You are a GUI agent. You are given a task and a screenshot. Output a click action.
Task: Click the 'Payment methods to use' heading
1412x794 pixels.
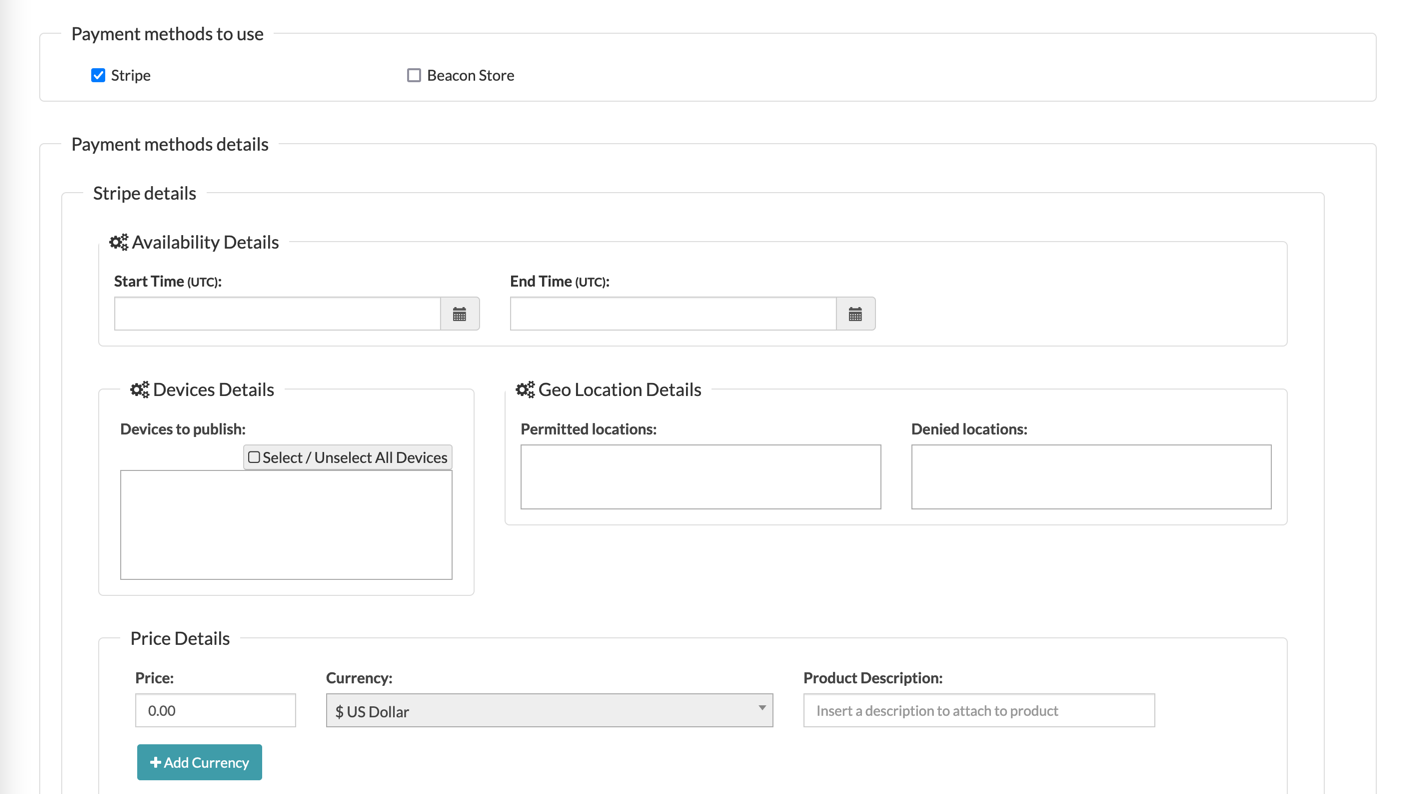(x=167, y=34)
